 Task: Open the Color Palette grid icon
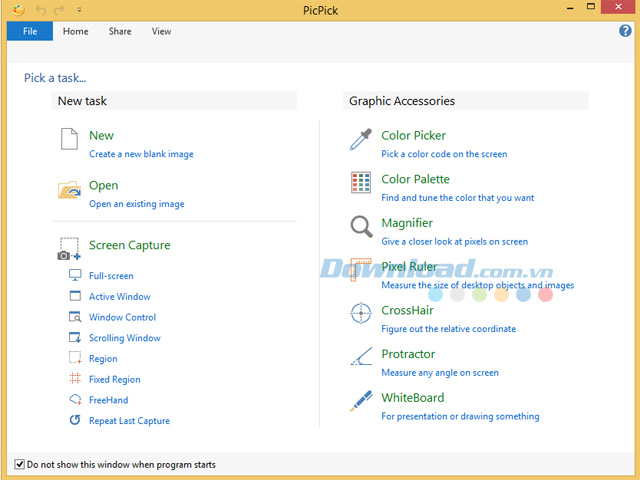360,183
